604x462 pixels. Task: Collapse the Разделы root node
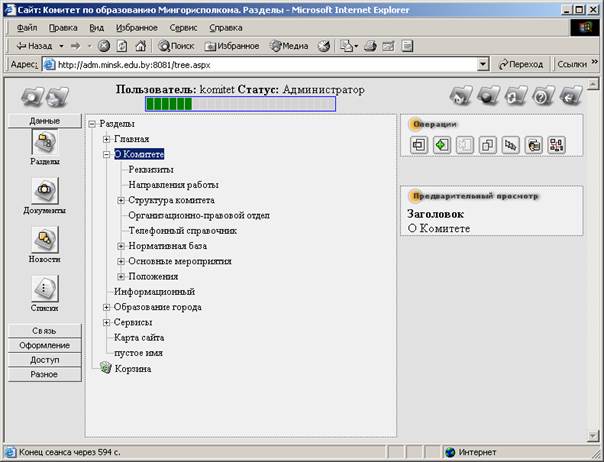click(92, 124)
